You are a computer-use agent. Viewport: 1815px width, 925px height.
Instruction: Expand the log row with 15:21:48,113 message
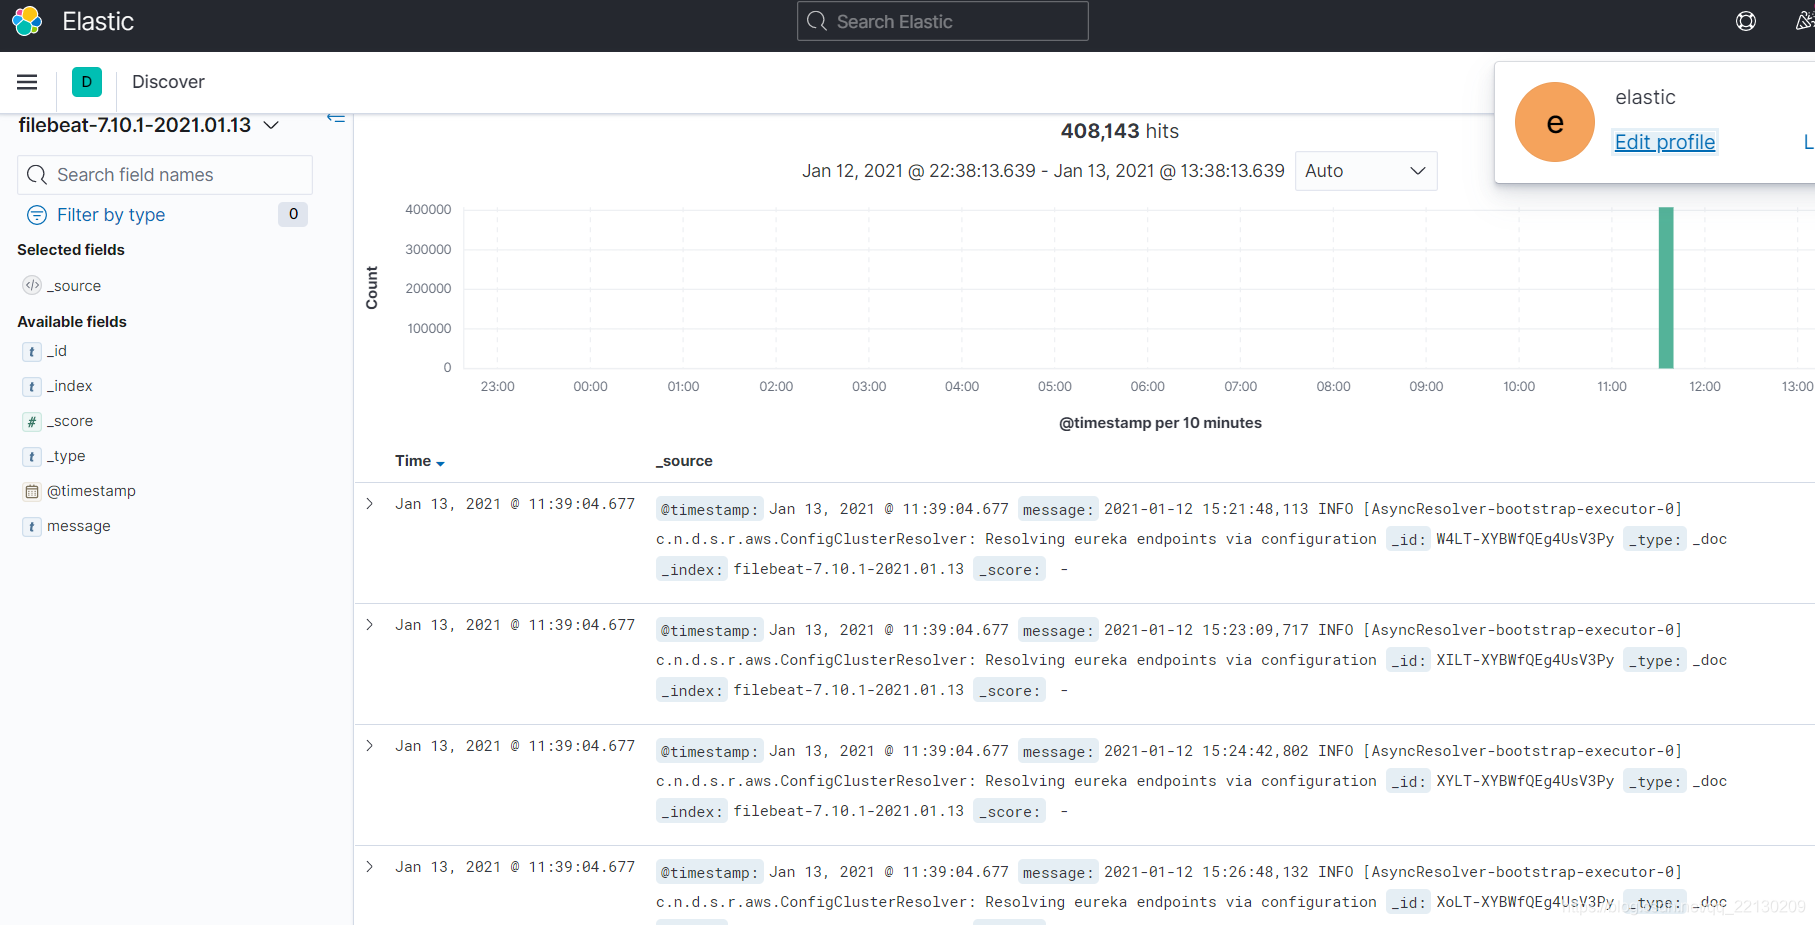[370, 504]
